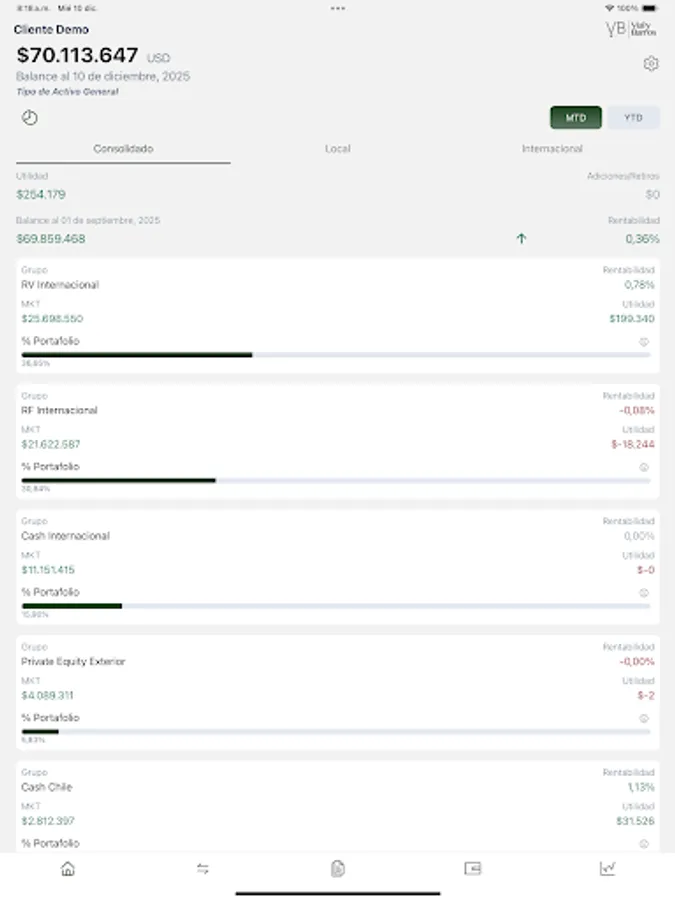This screenshot has width=675, height=900.
Task: Open the wallet icon in bottom bar
Action: [472, 868]
